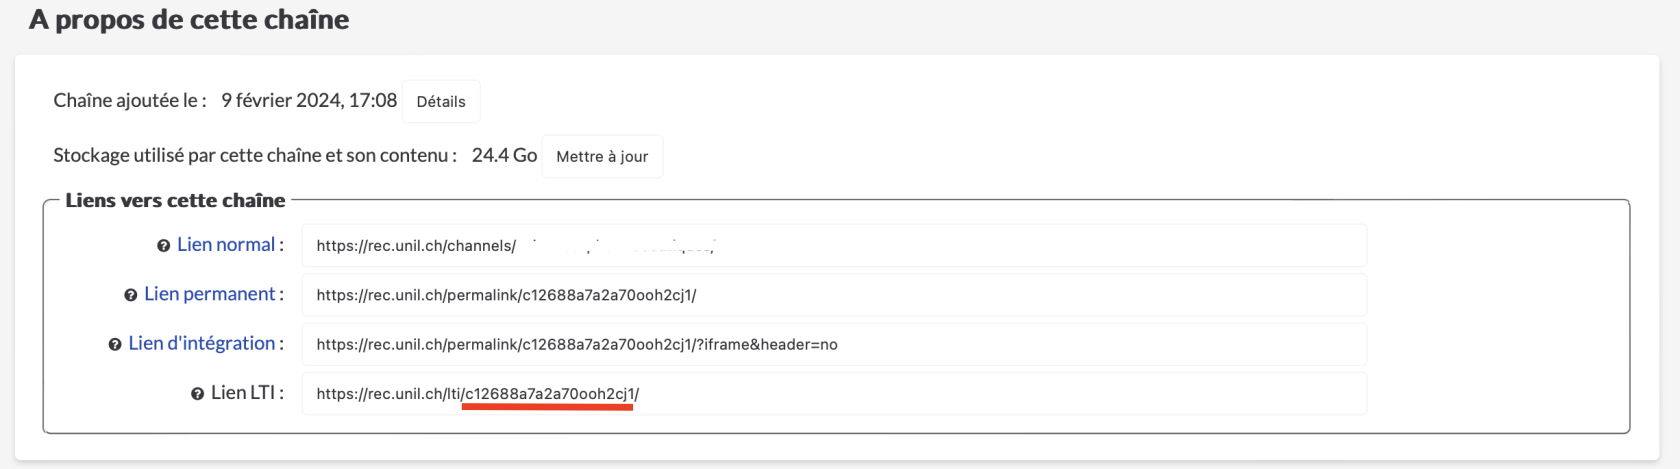1680x469 pixels.
Task: Click the Mettre à jour button
Action: tap(602, 157)
